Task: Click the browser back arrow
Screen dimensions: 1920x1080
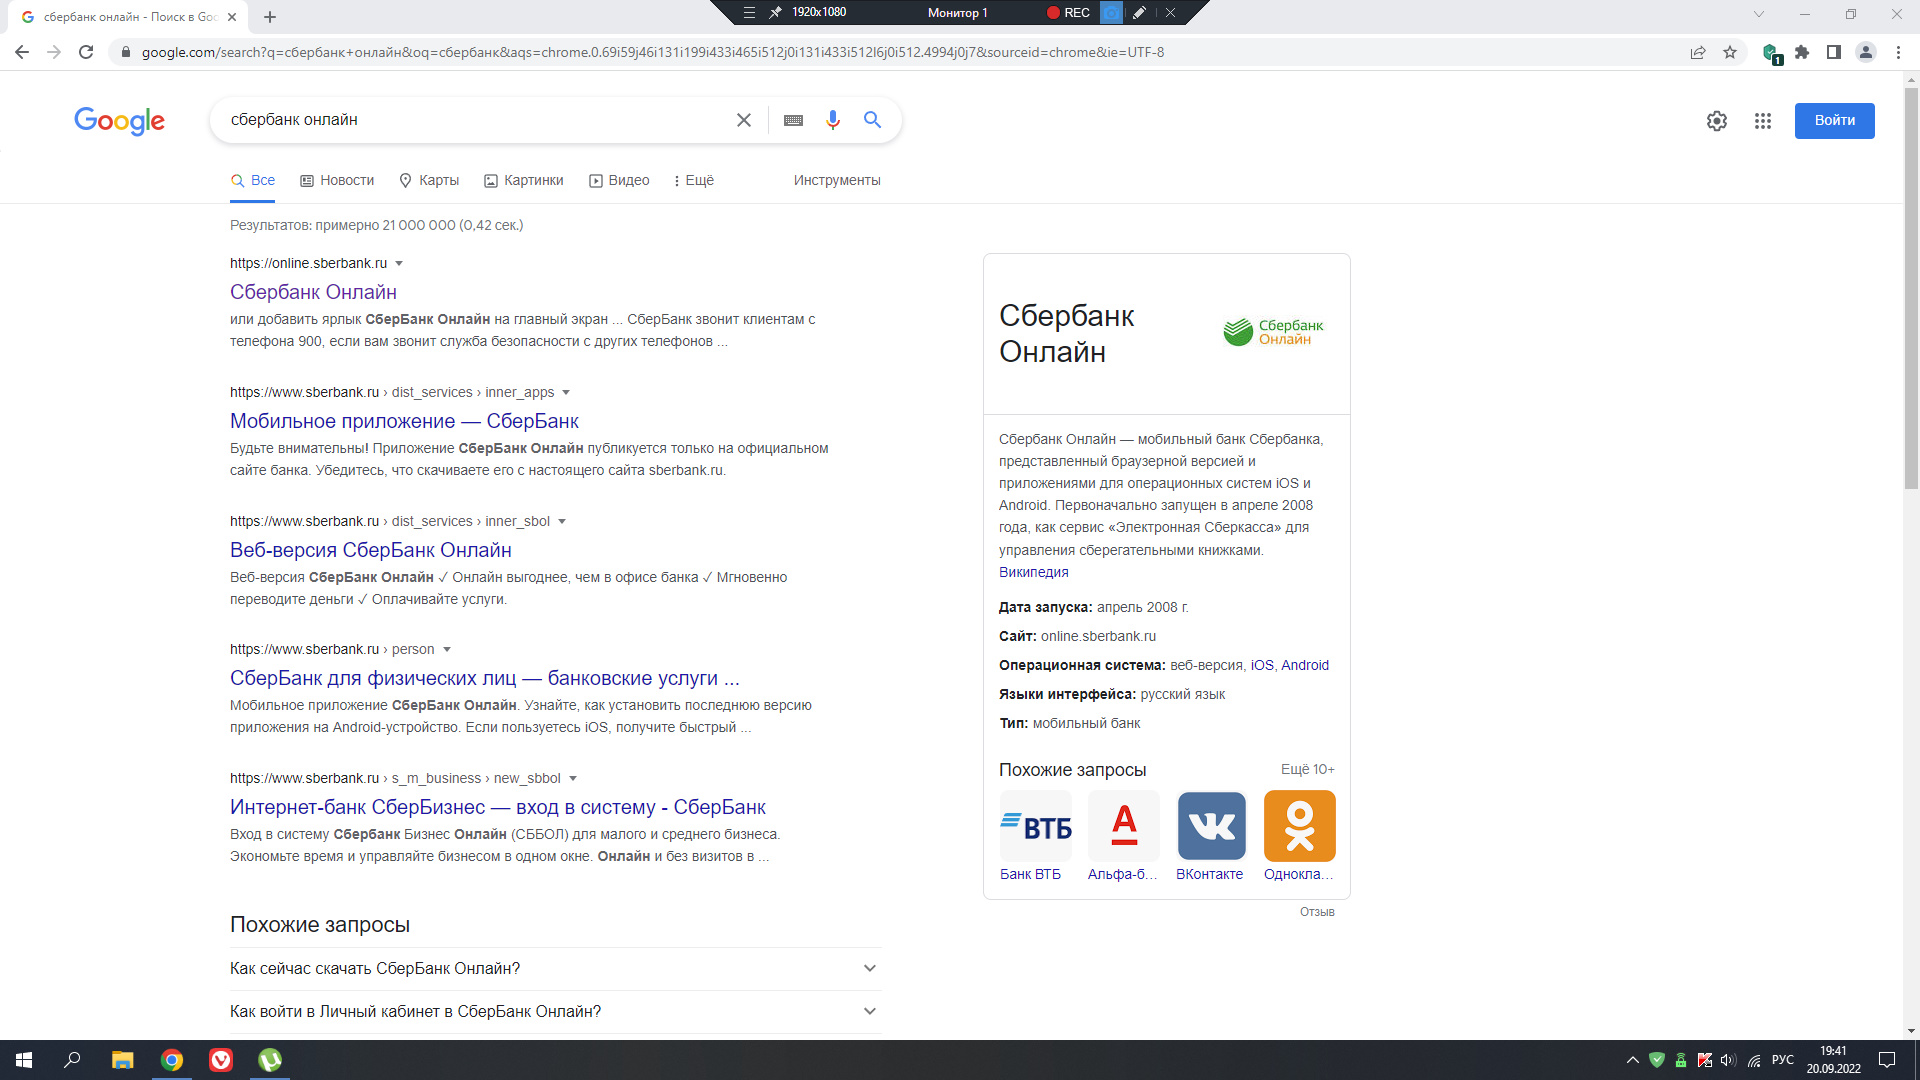Action: pyautogui.click(x=22, y=52)
